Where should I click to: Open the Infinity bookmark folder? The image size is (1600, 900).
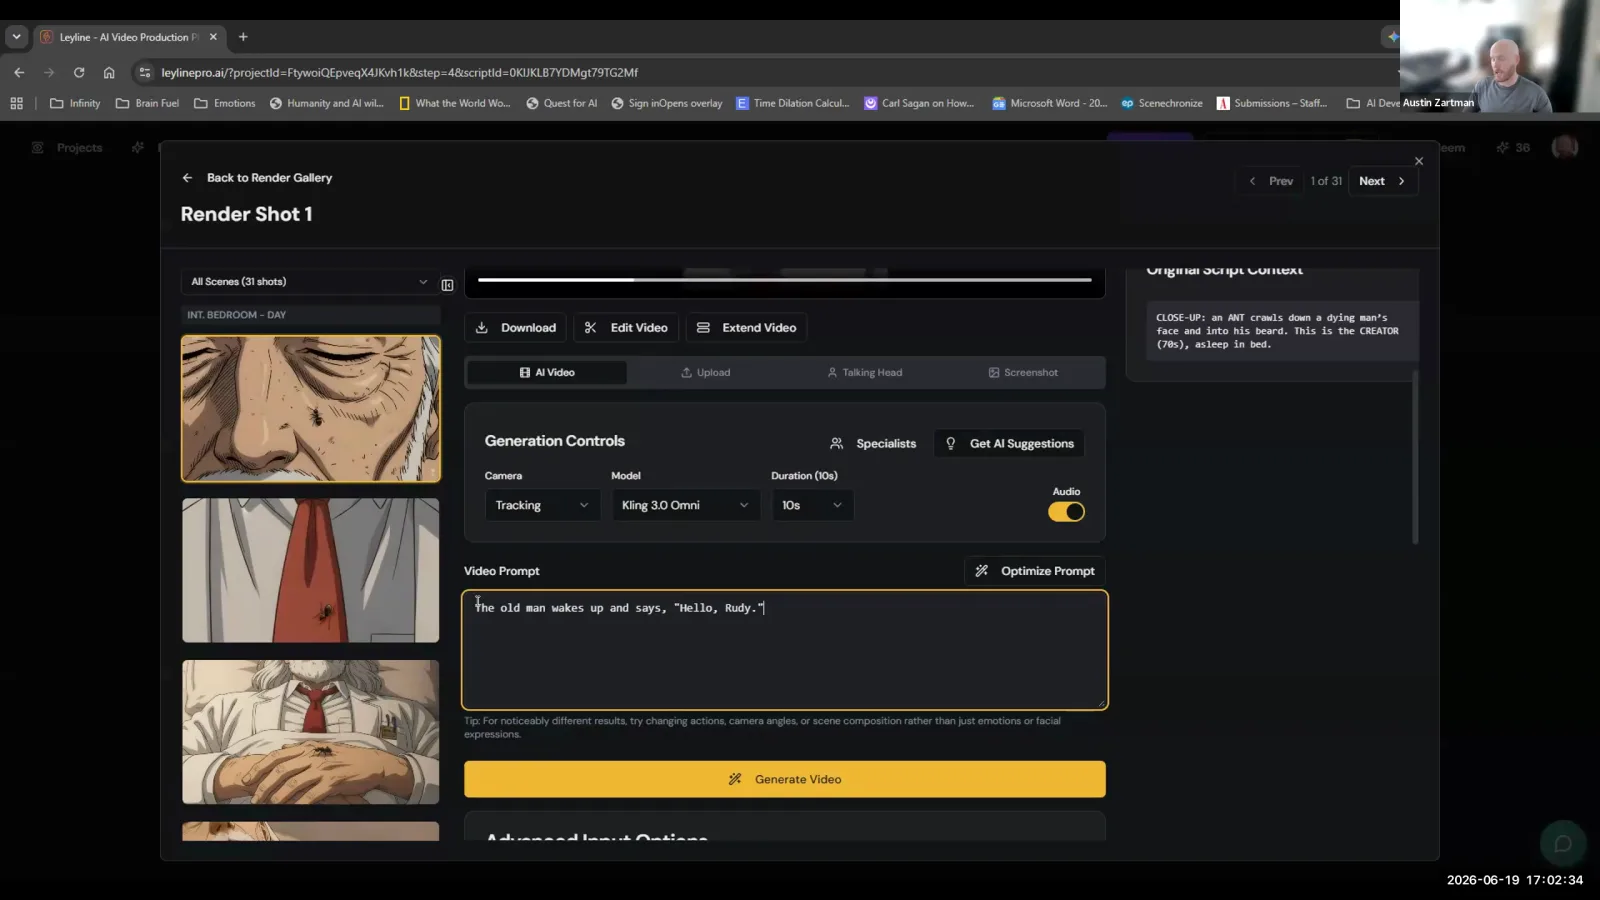tap(75, 103)
